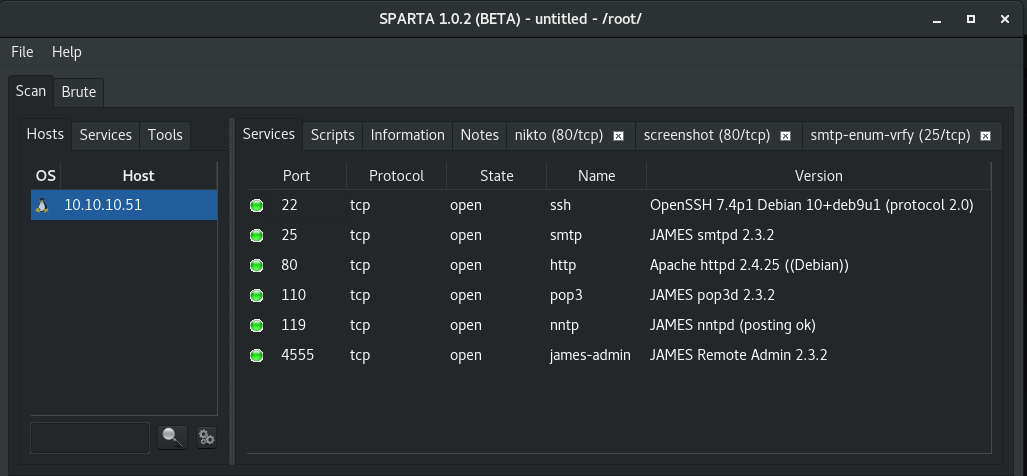
Task: Open the Scripts tab
Action: tap(333, 136)
